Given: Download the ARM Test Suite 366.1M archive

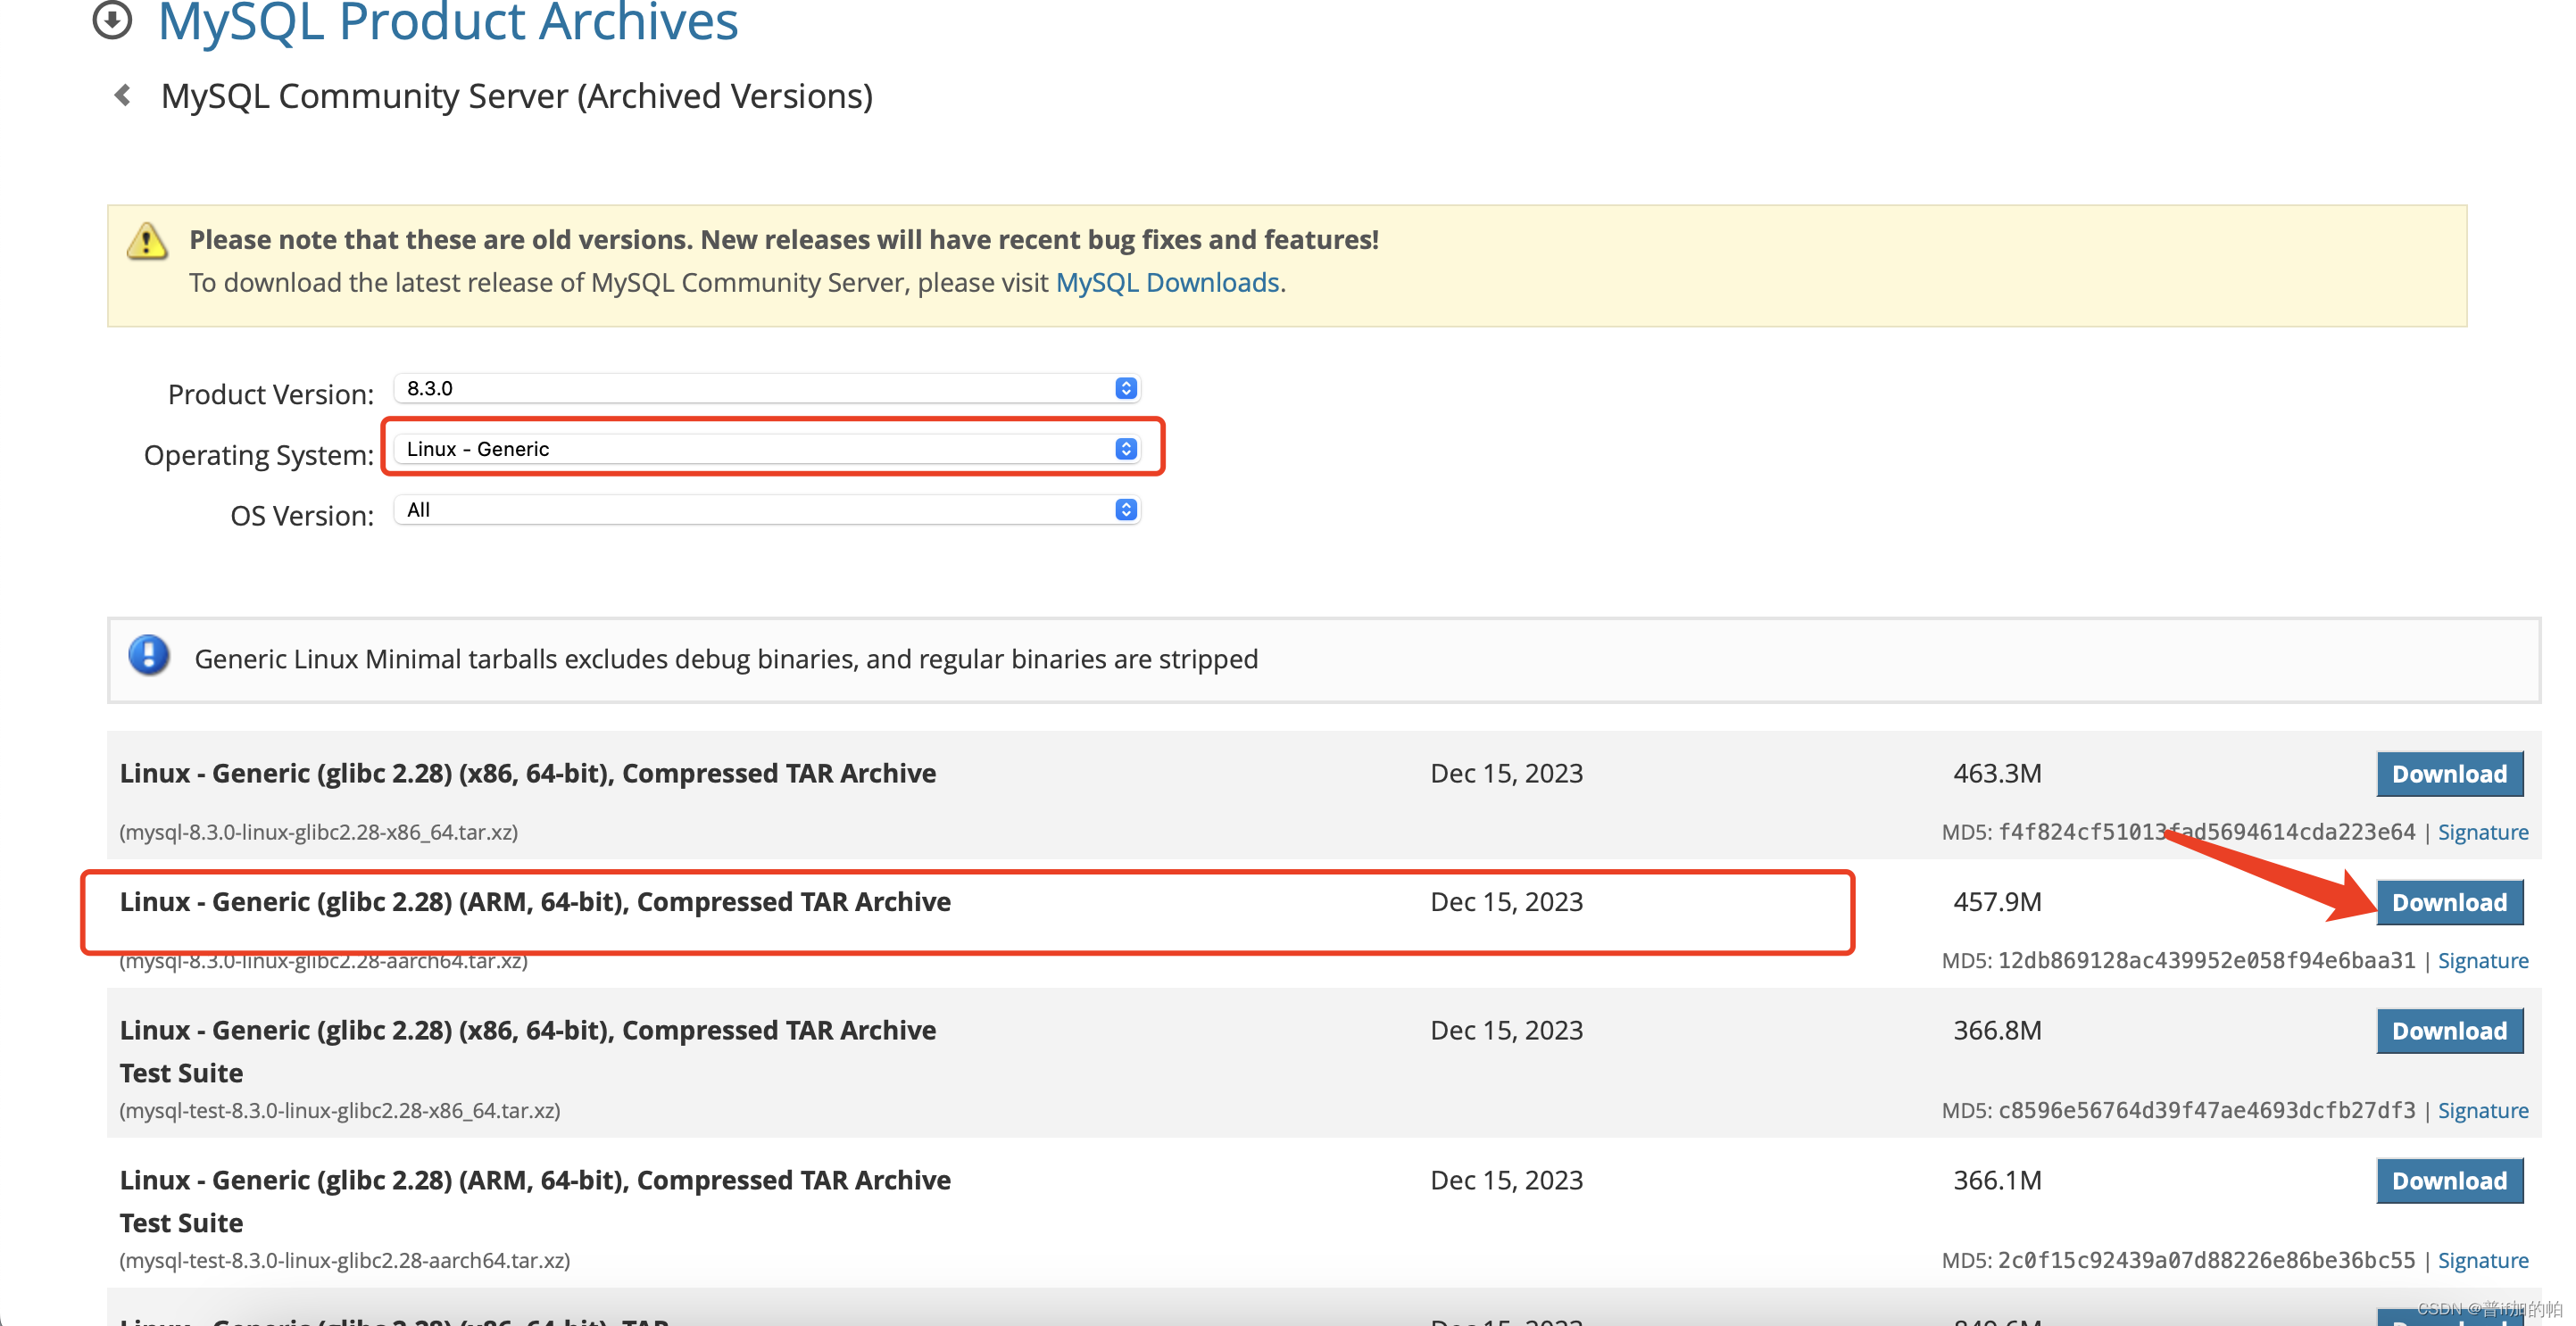Looking at the screenshot, I should pyautogui.click(x=2449, y=1181).
